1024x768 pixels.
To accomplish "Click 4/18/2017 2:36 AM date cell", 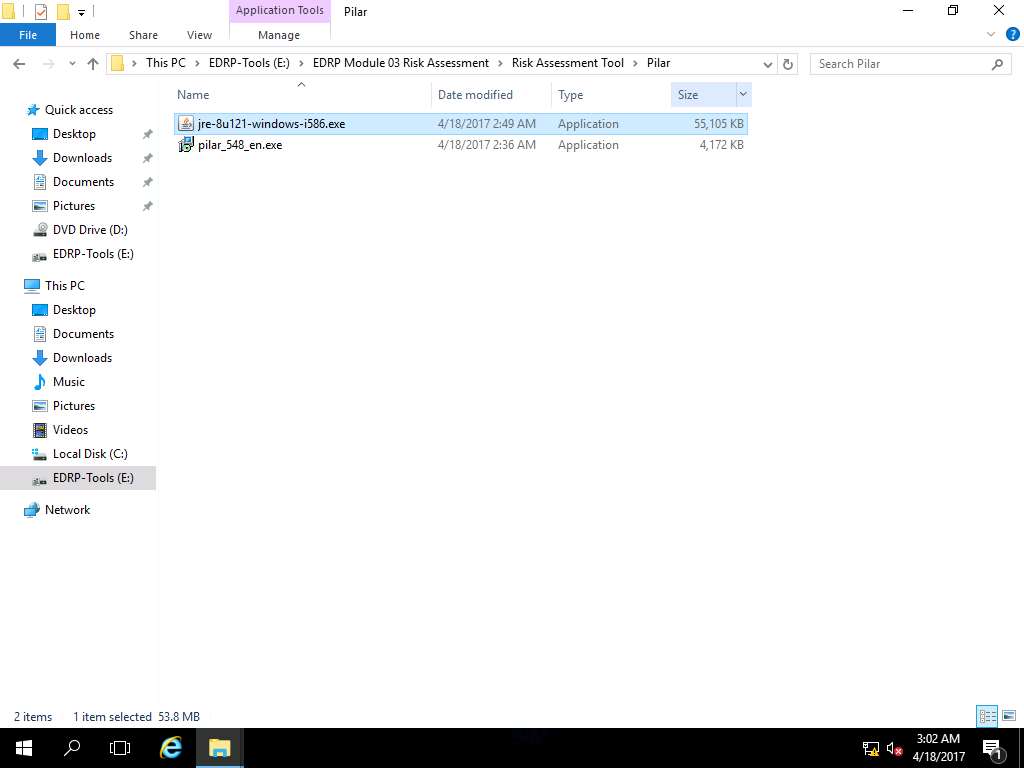I will tap(487, 145).
